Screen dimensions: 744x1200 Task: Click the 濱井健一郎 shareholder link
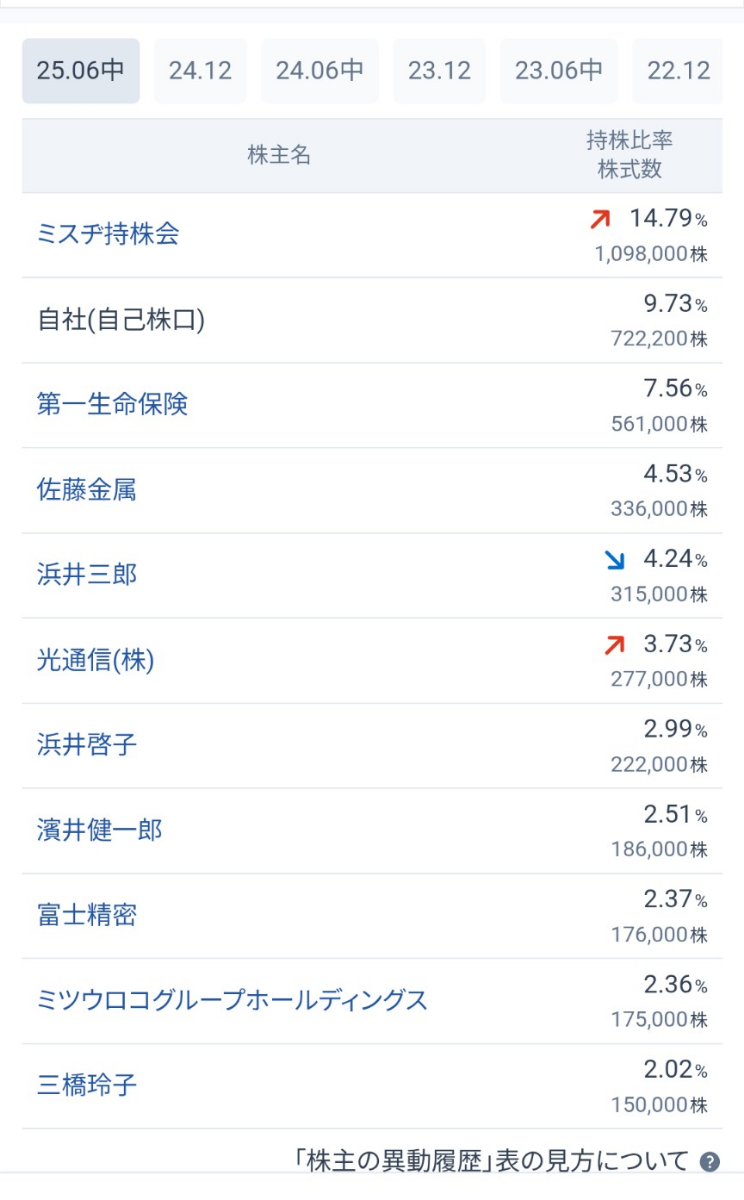click(99, 830)
